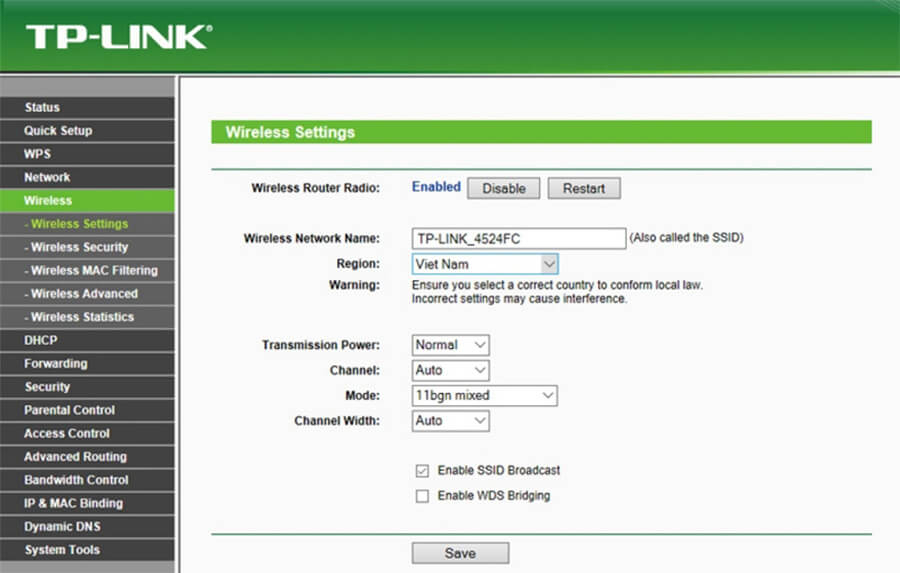Viewport: 900px width, 573px height.
Task: Click the Disable radio button
Action: 503,188
